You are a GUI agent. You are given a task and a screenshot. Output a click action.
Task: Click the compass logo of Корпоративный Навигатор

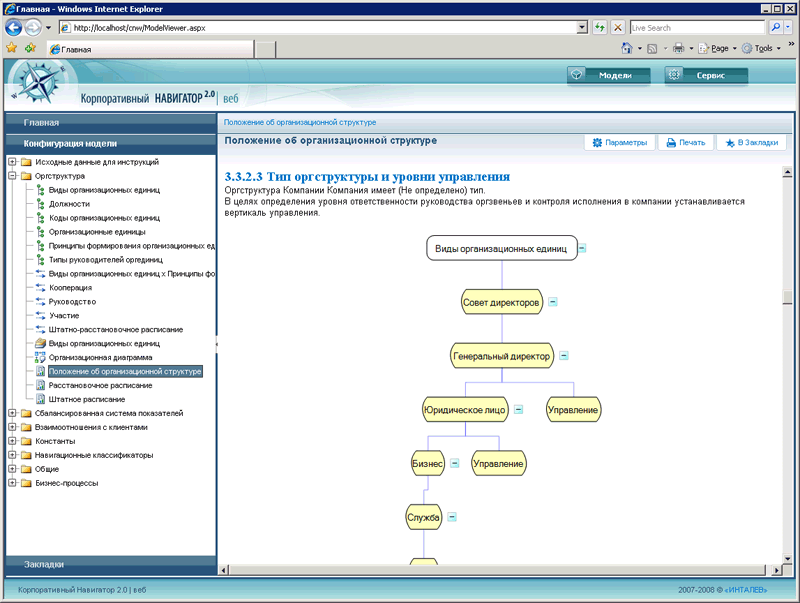tap(37, 82)
